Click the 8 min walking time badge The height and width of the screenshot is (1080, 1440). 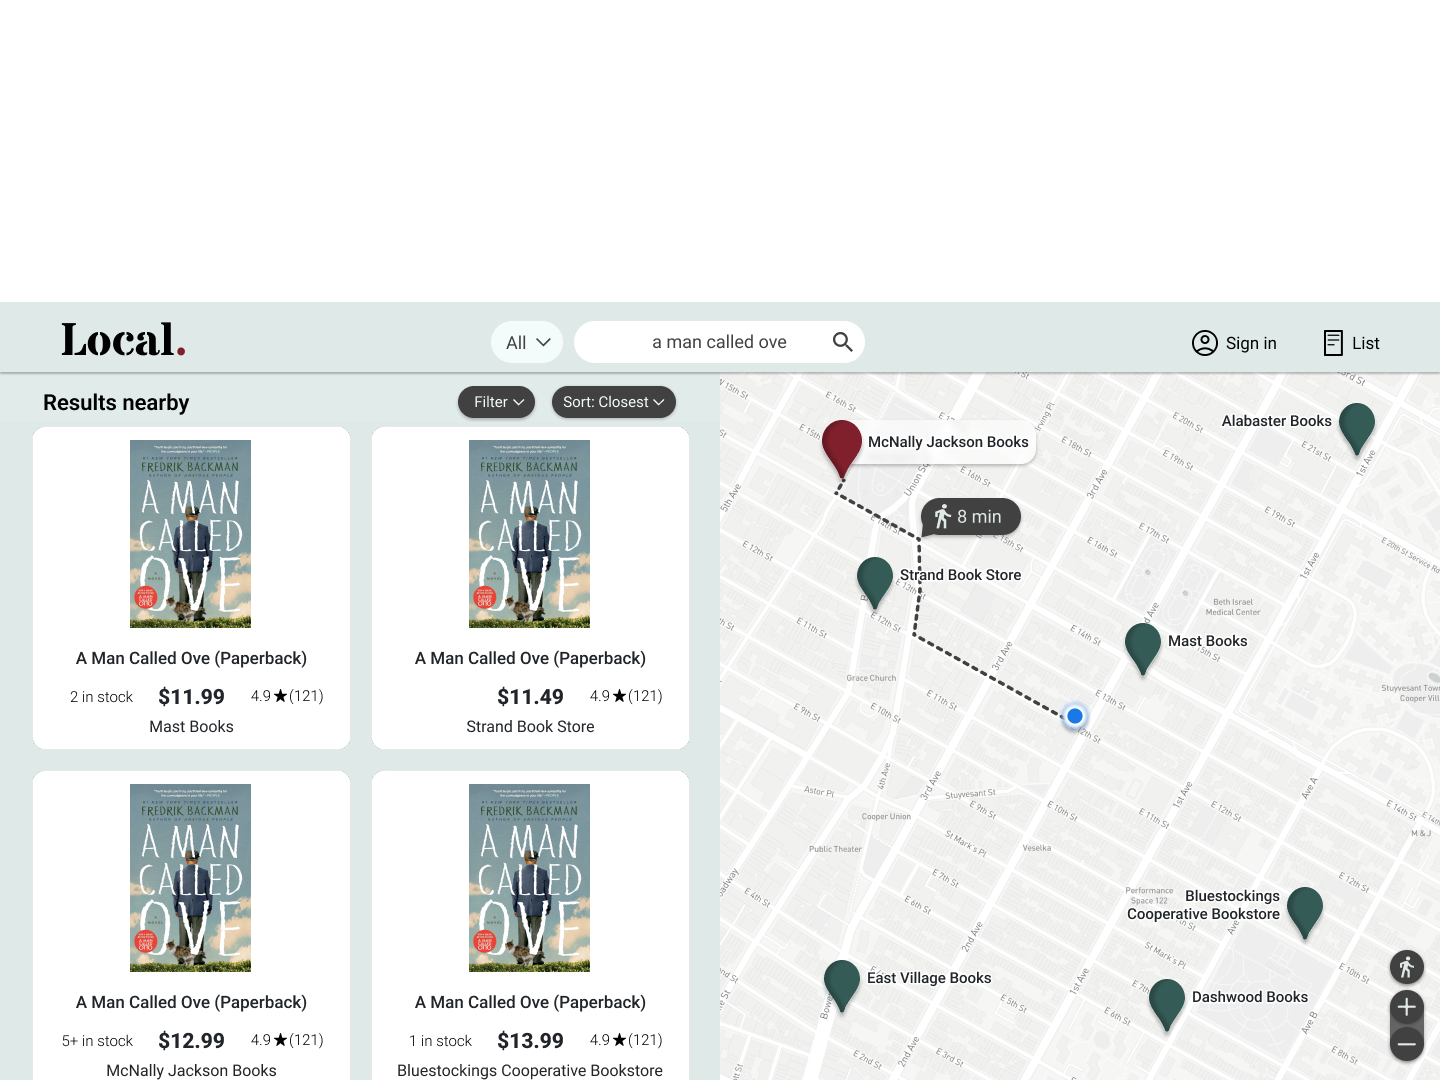[969, 516]
